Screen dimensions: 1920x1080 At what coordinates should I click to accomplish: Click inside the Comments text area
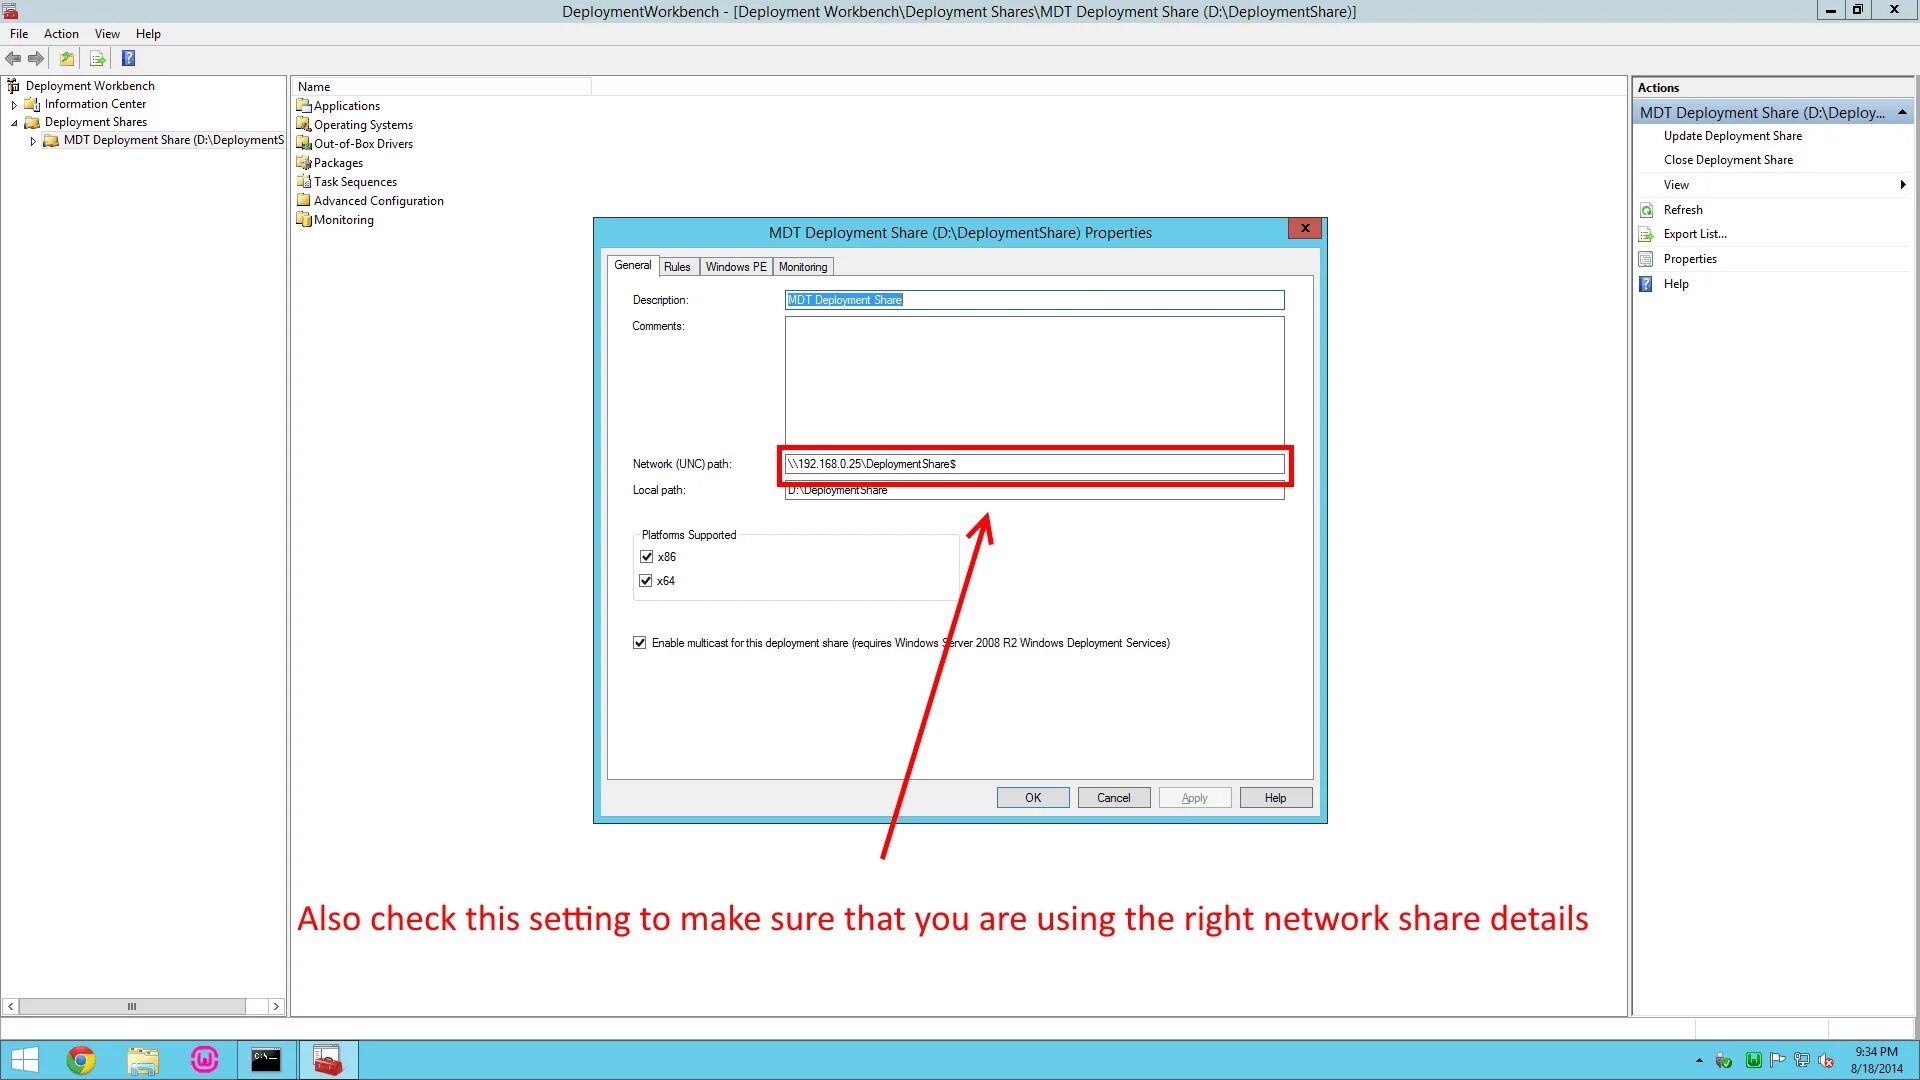tap(1034, 380)
